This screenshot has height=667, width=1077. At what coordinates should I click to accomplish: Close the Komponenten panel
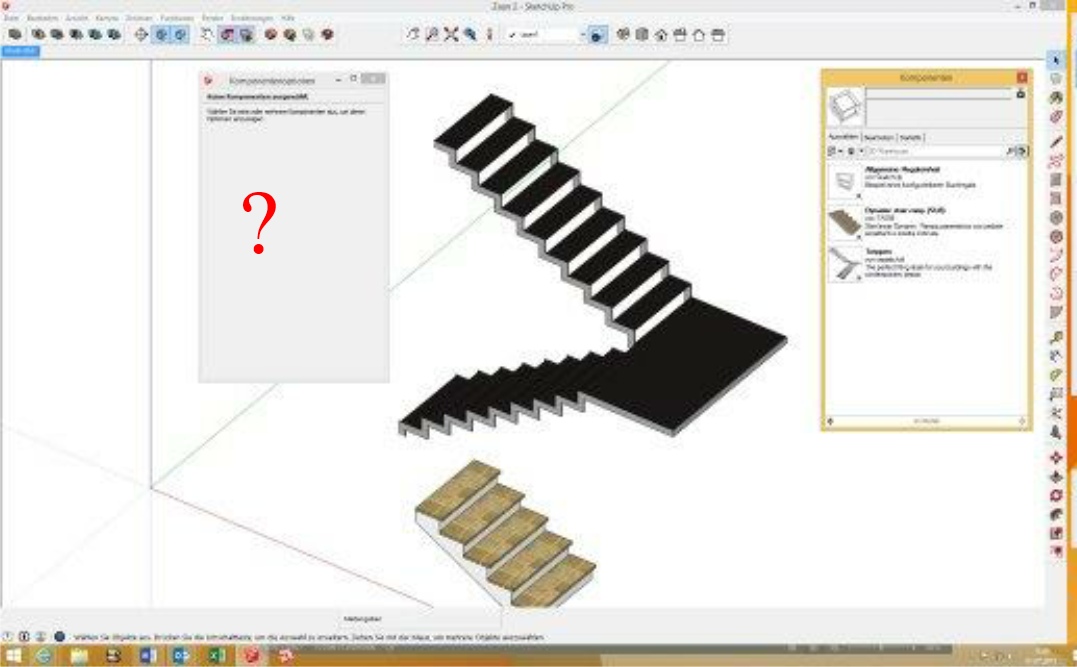(1021, 77)
